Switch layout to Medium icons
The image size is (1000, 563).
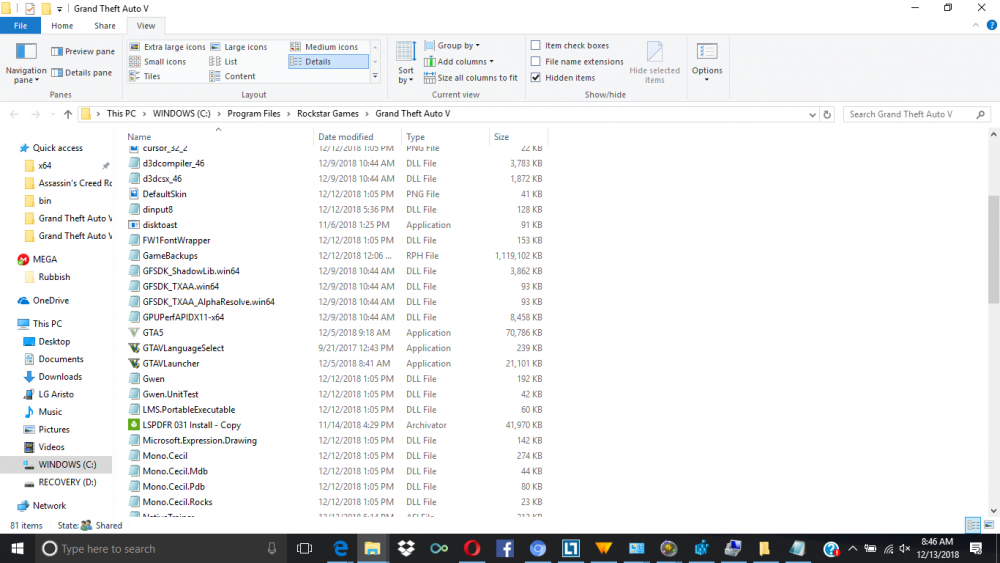click(325, 47)
